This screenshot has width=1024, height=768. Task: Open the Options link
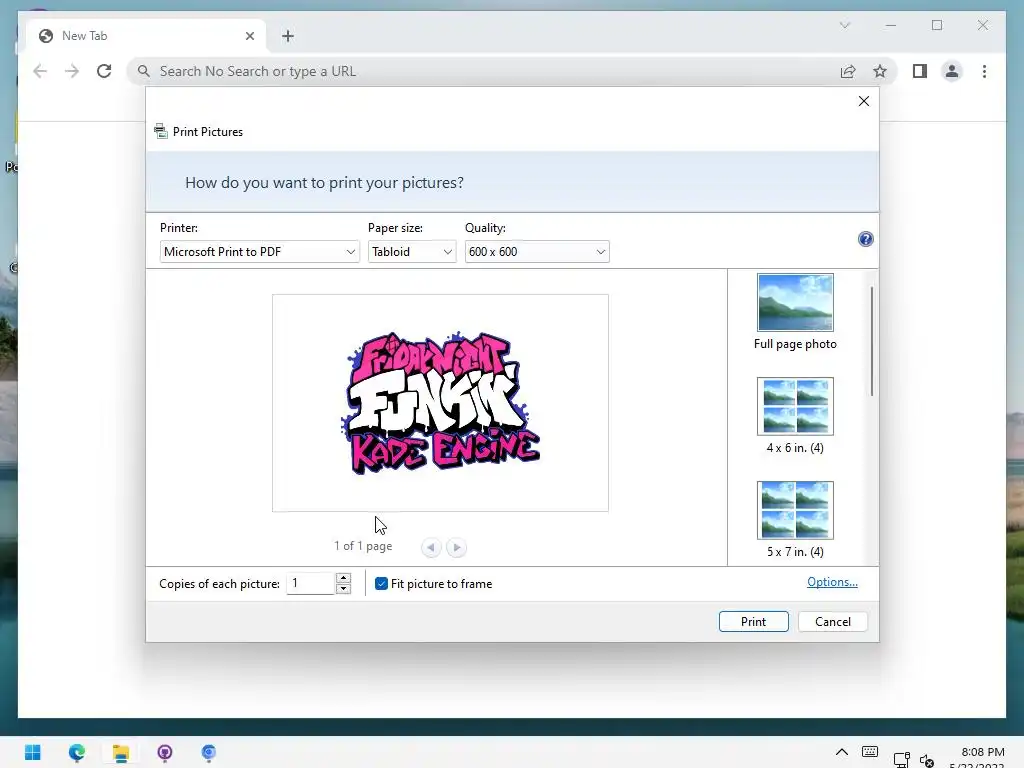(832, 582)
